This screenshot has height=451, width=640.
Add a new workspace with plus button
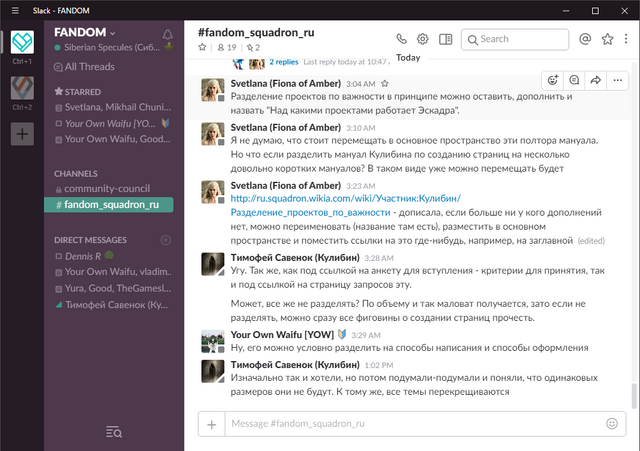[x=22, y=134]
